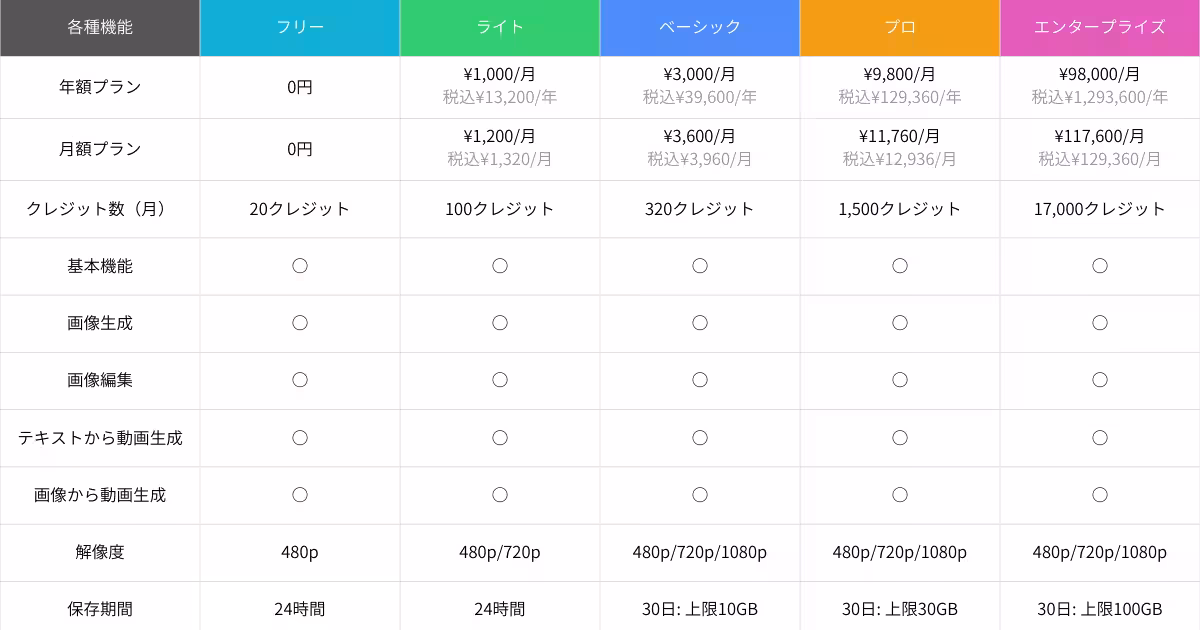Viewport: 1200px width, 630px height.
Task: Click the 基本機能 circle in フリー column
Action: click(x=300, y=266)
